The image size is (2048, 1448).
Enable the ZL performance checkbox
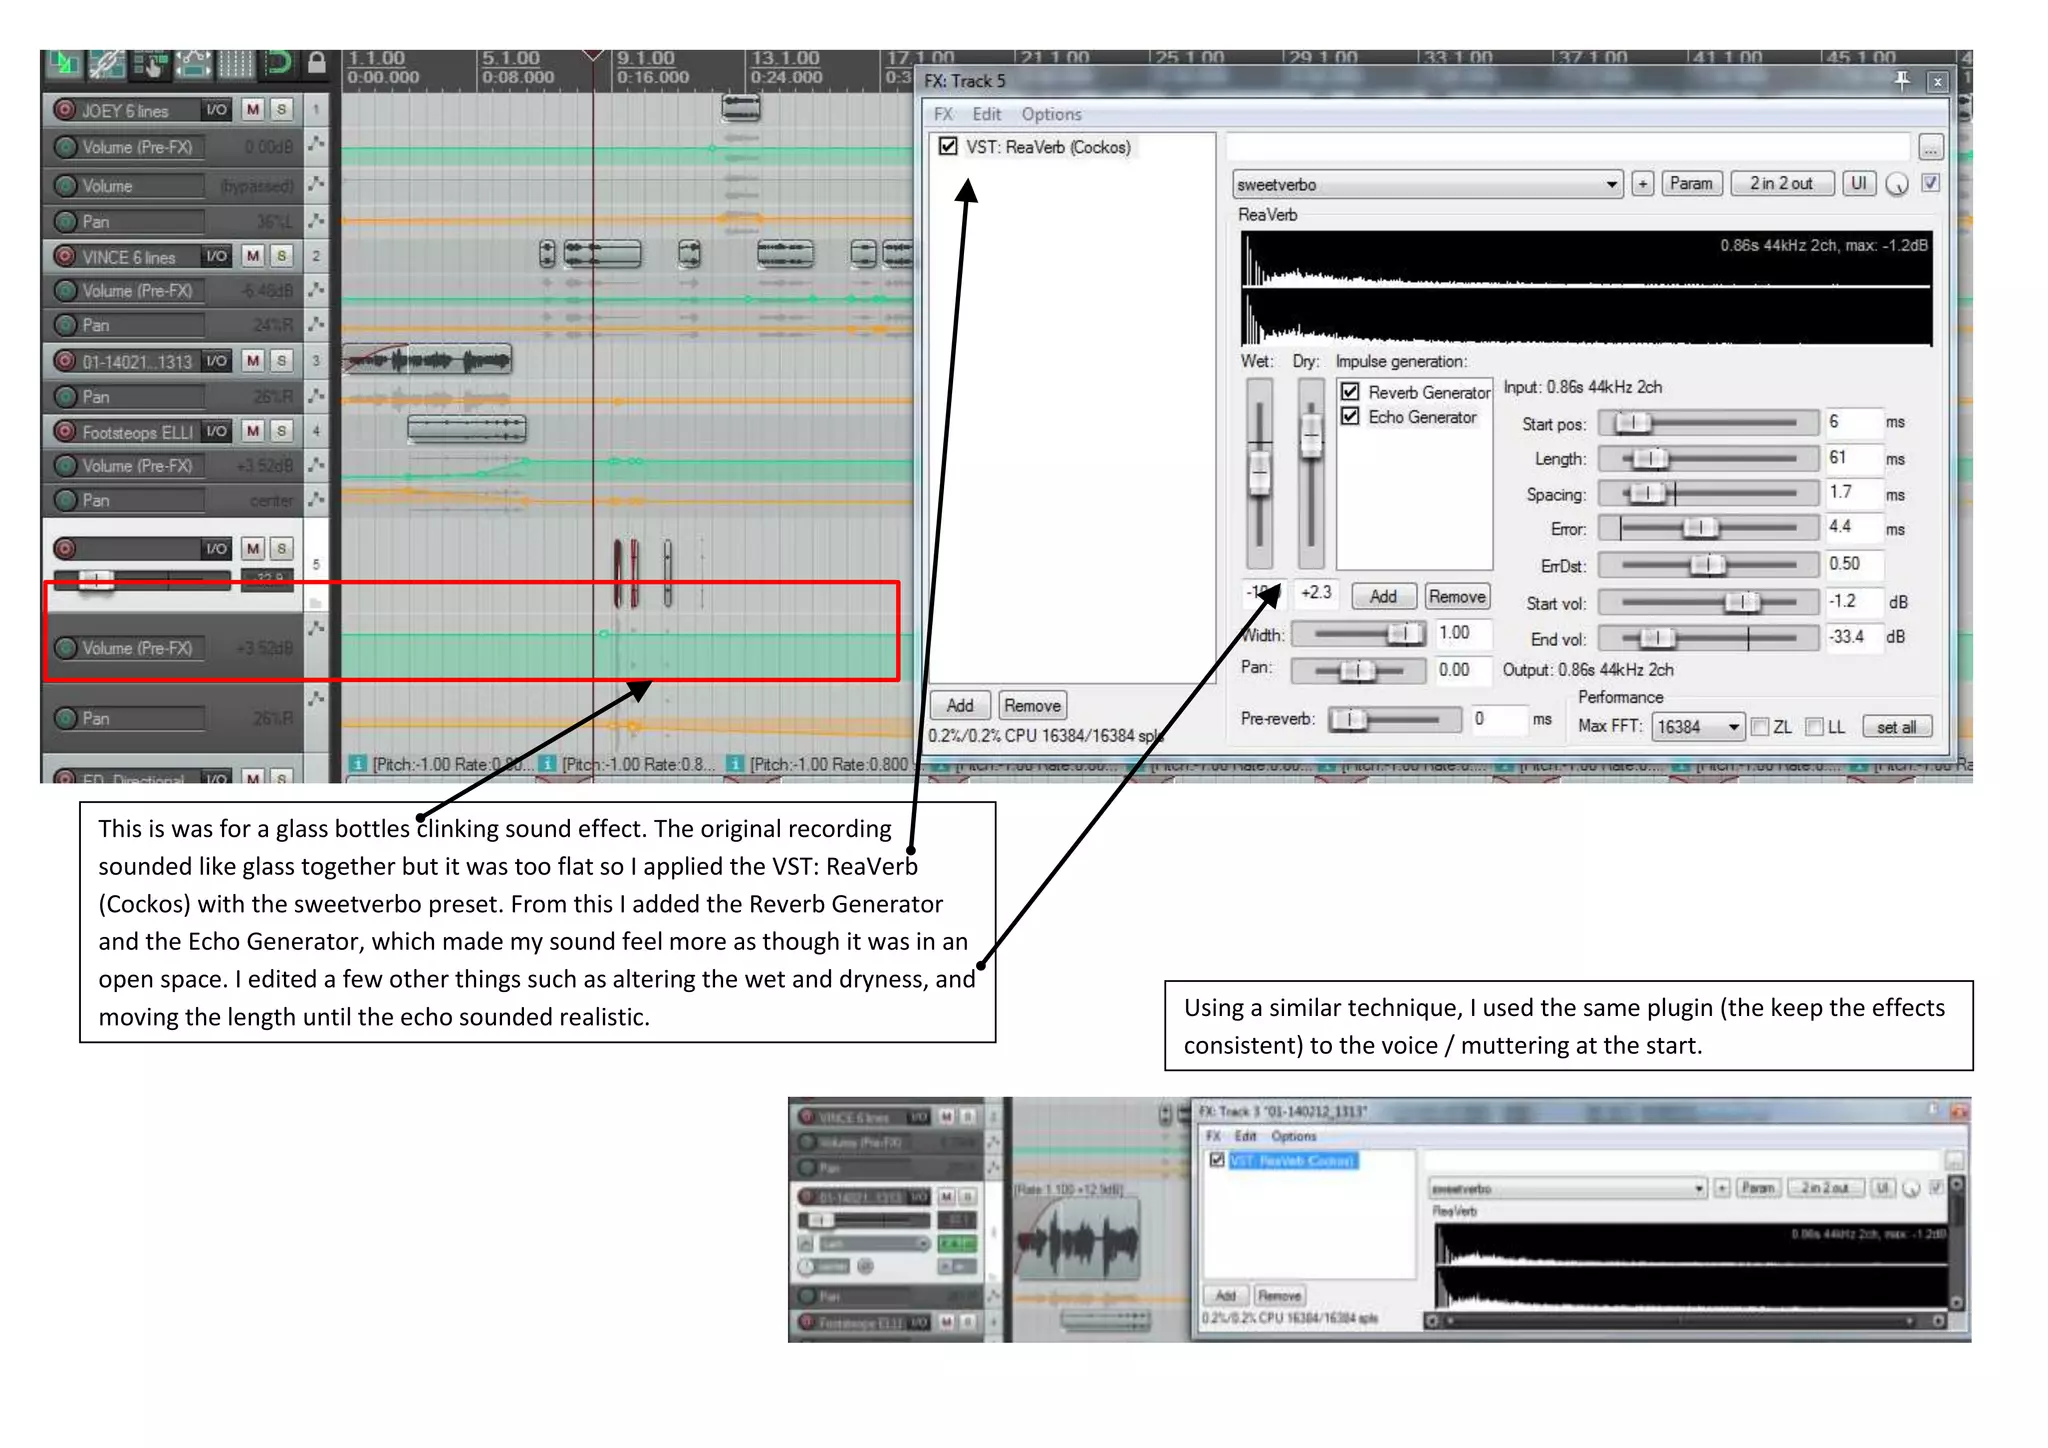point(1761,727)
